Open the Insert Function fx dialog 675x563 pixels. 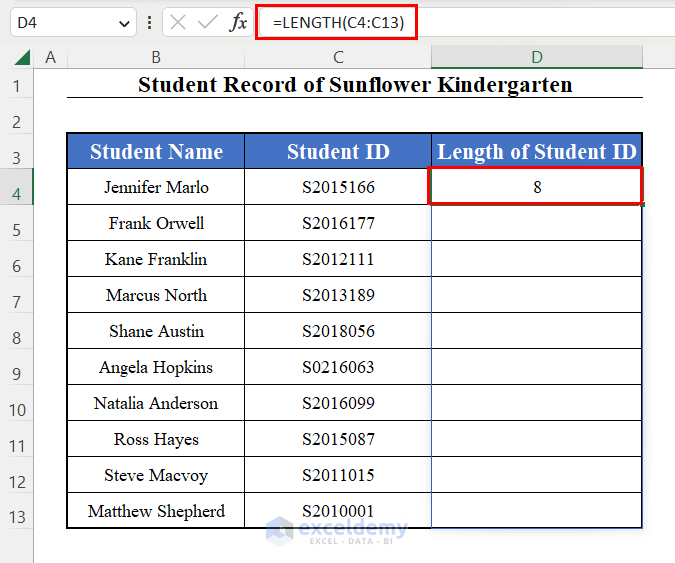[x=238, y=22]
